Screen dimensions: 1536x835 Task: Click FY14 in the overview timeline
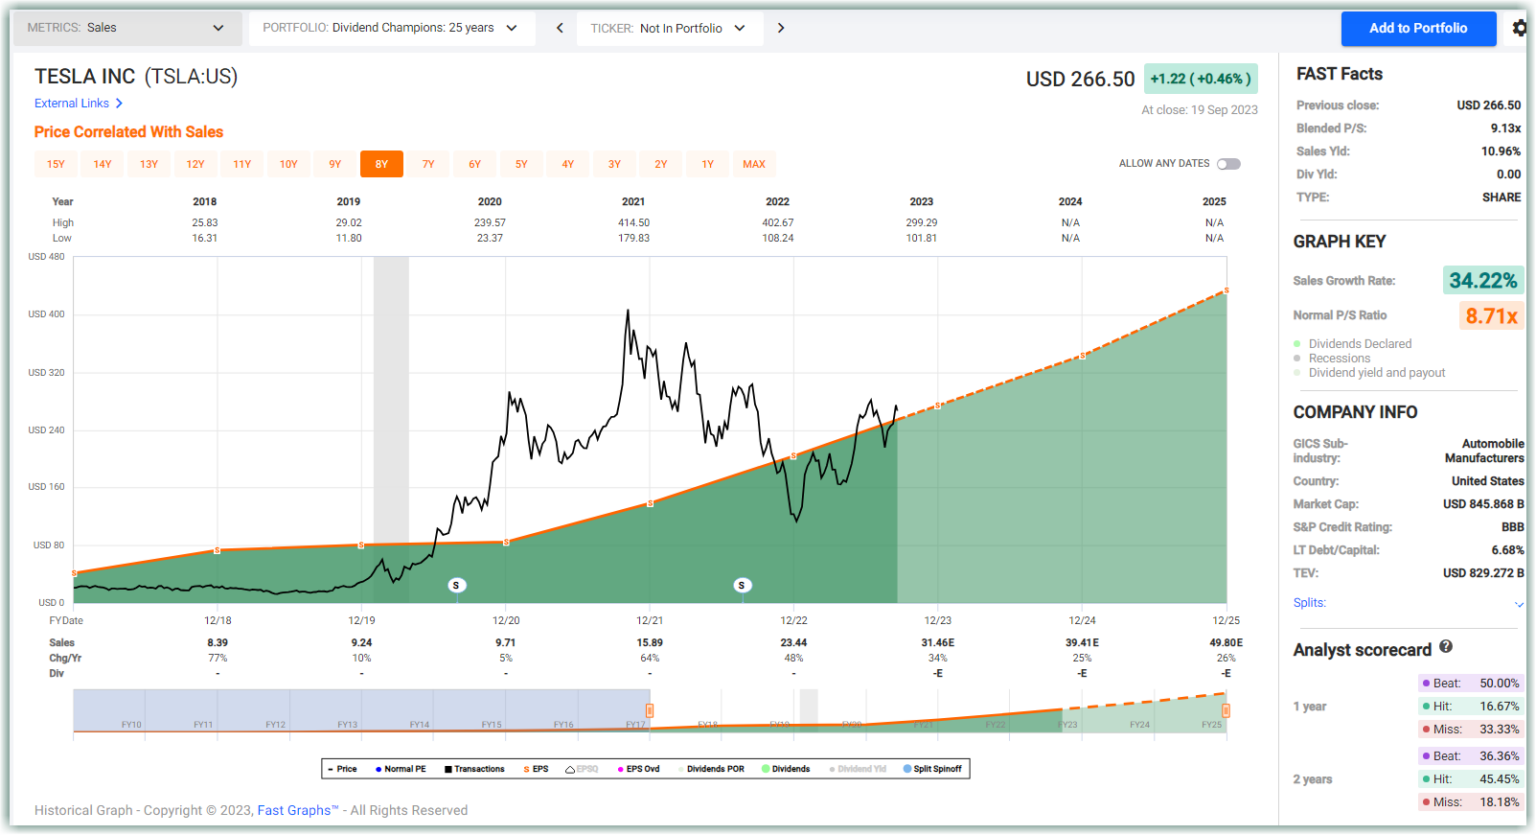(419, 724)
